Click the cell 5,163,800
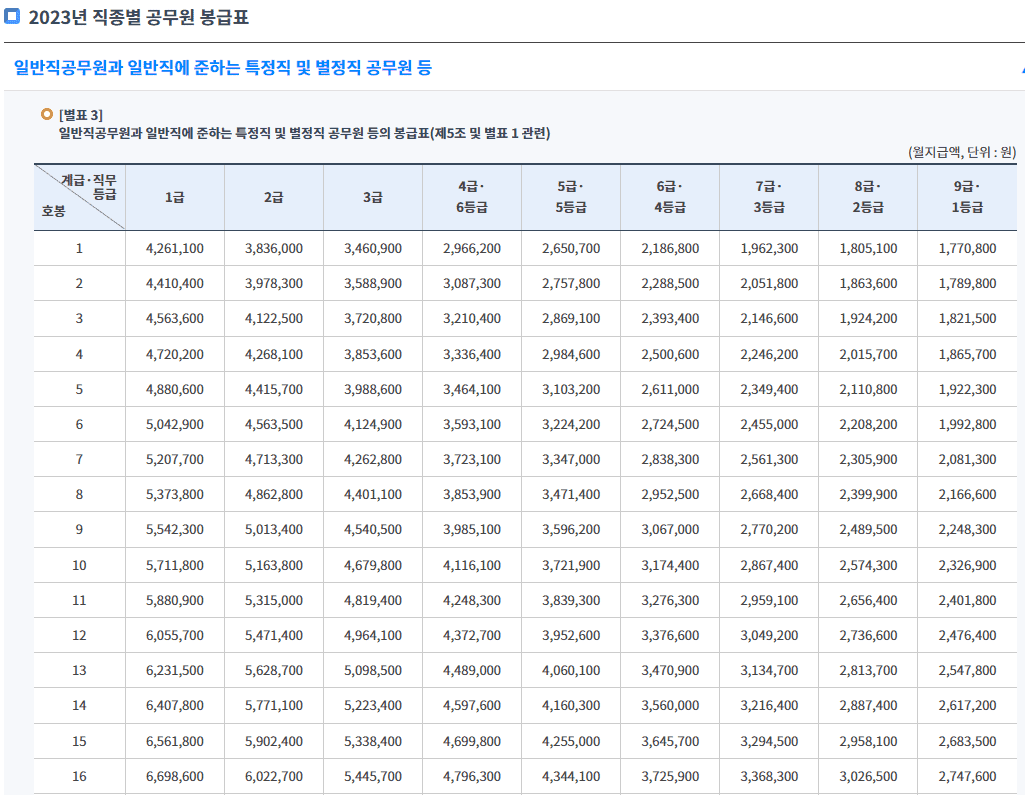This screenshot has height=795, width=1025. 274,566
